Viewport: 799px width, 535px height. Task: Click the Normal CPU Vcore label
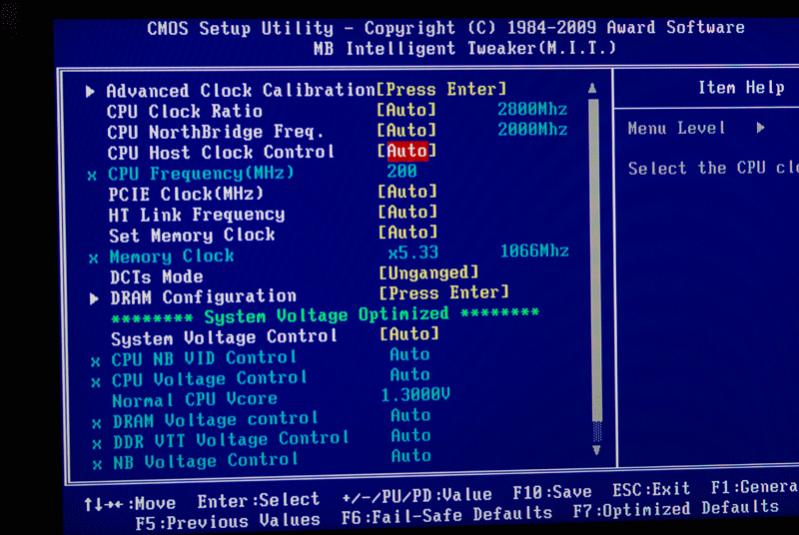195,399
